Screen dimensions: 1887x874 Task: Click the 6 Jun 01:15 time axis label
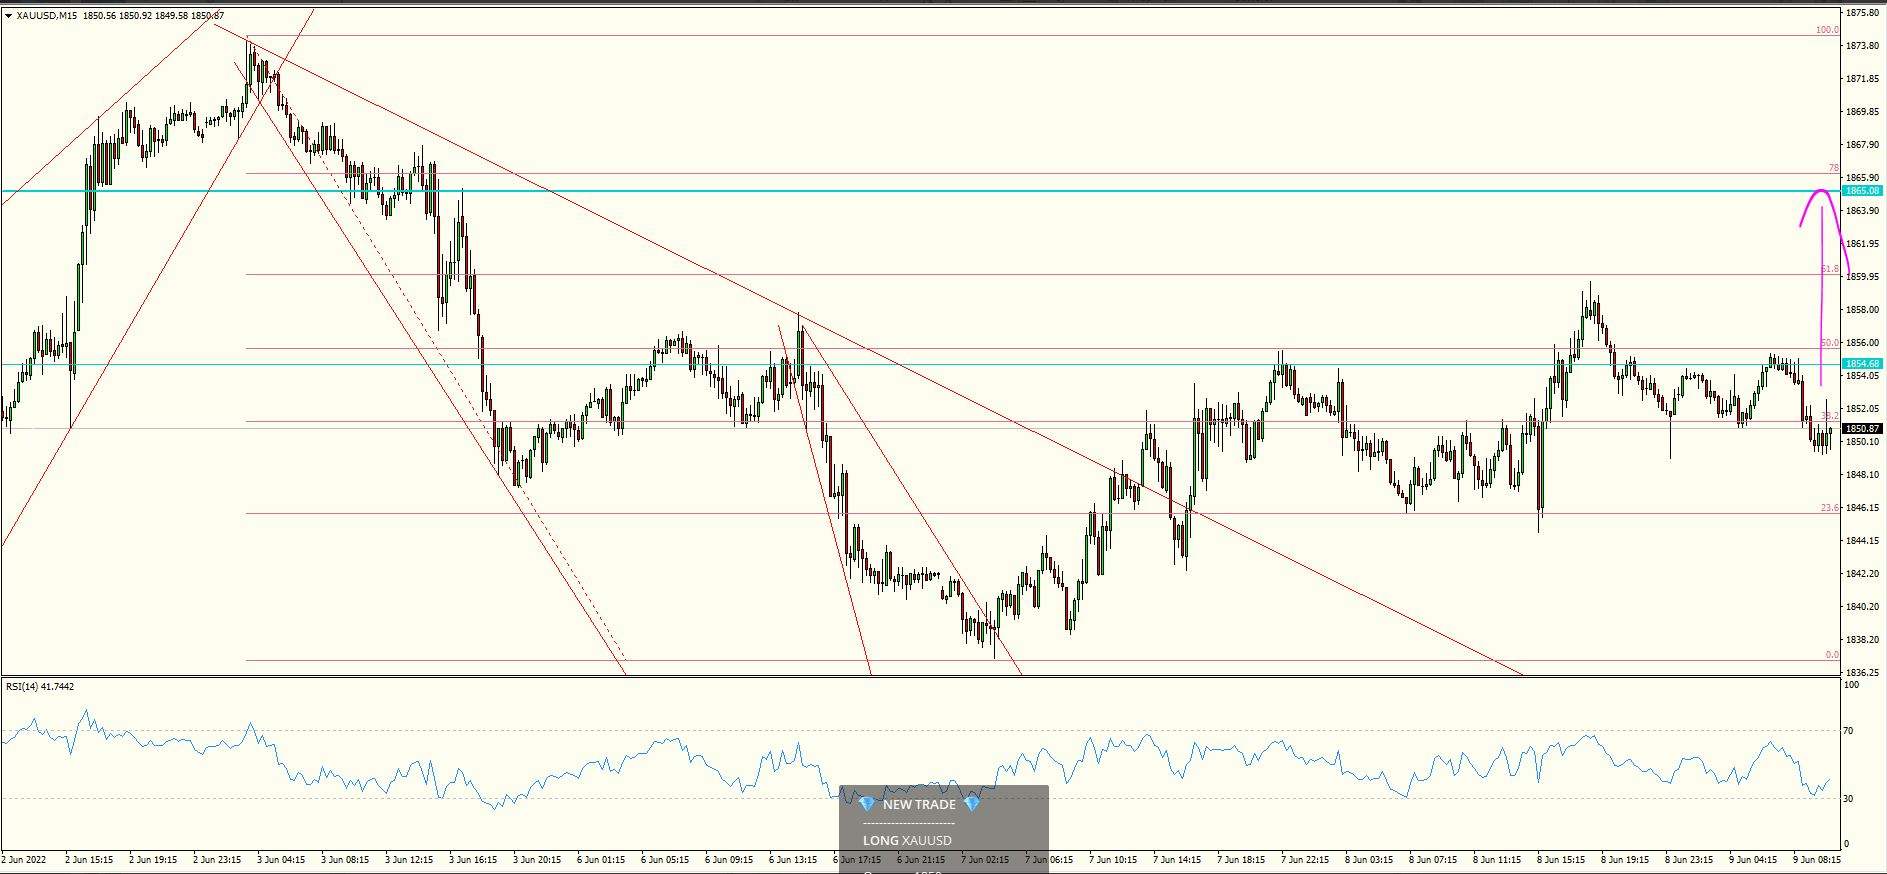click(601, 859)
